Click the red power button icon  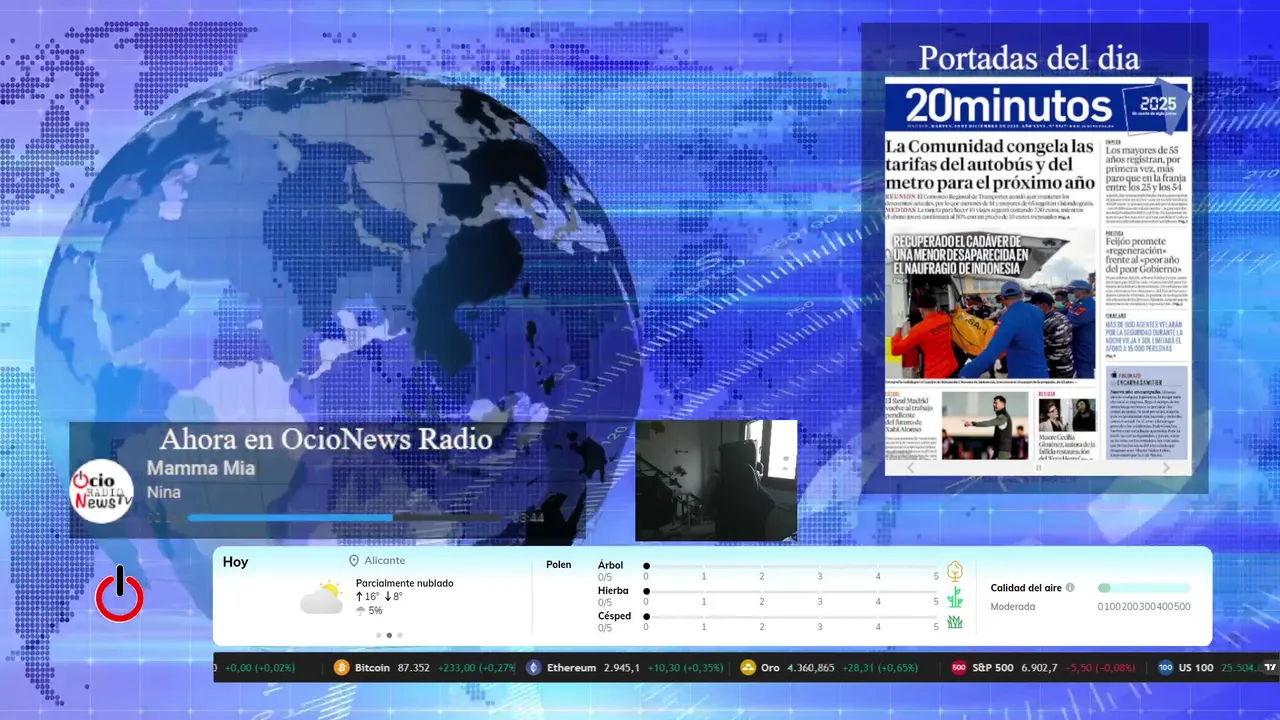click(119, 595)
